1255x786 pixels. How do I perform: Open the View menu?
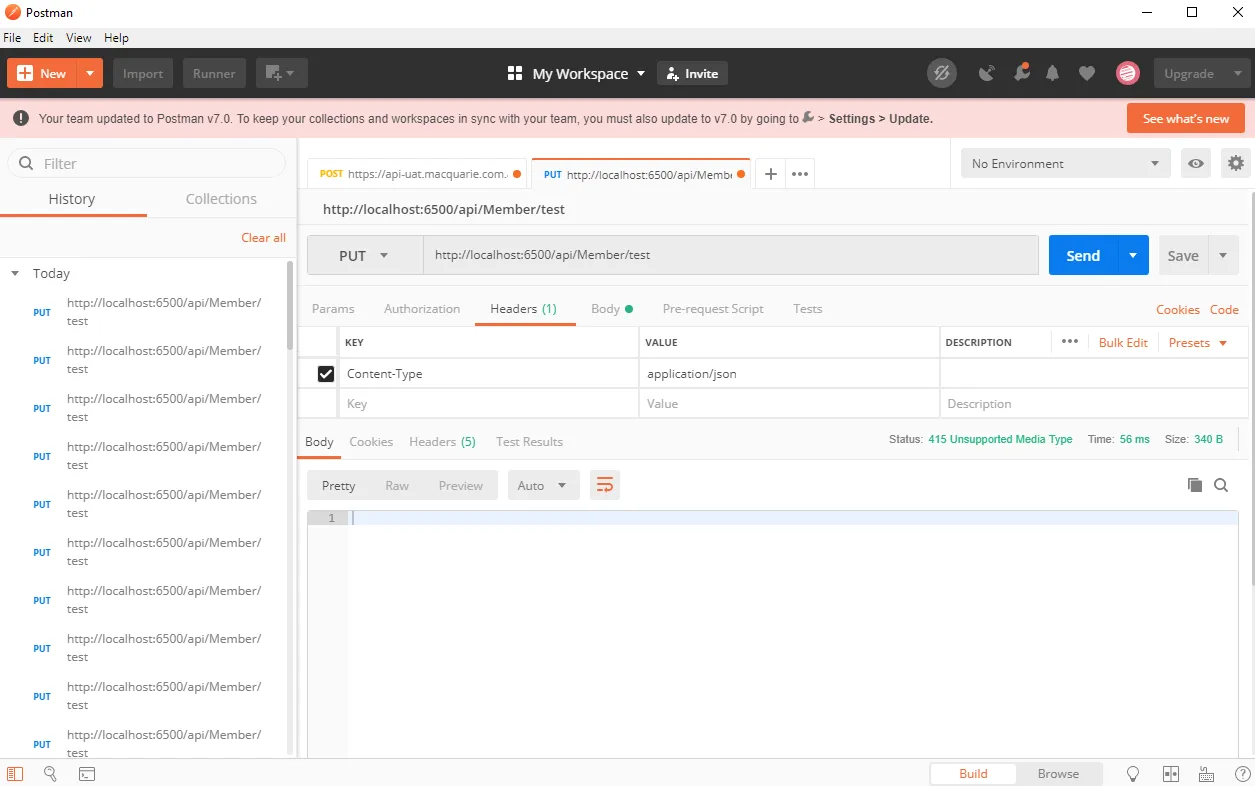(79, 38)
